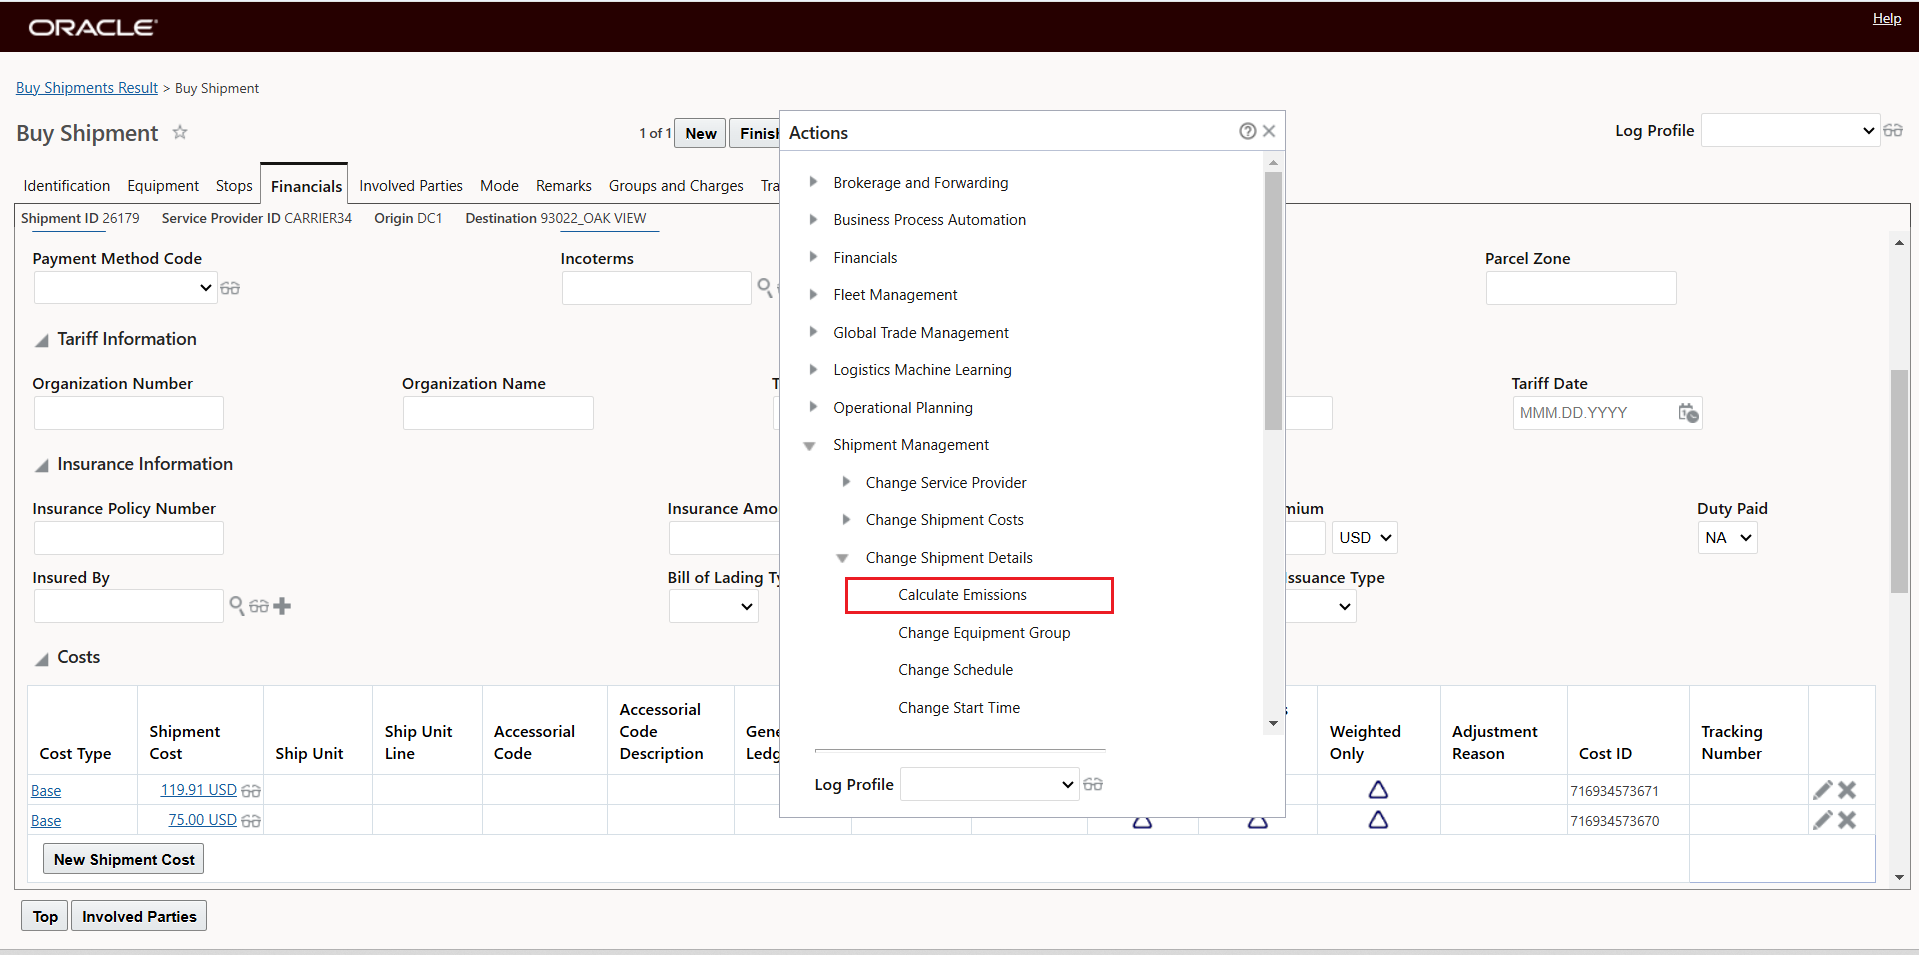The image size is (1919, 955).
Task: View Log Profile glasses icon top right
Action: [x=1893, y=130]
